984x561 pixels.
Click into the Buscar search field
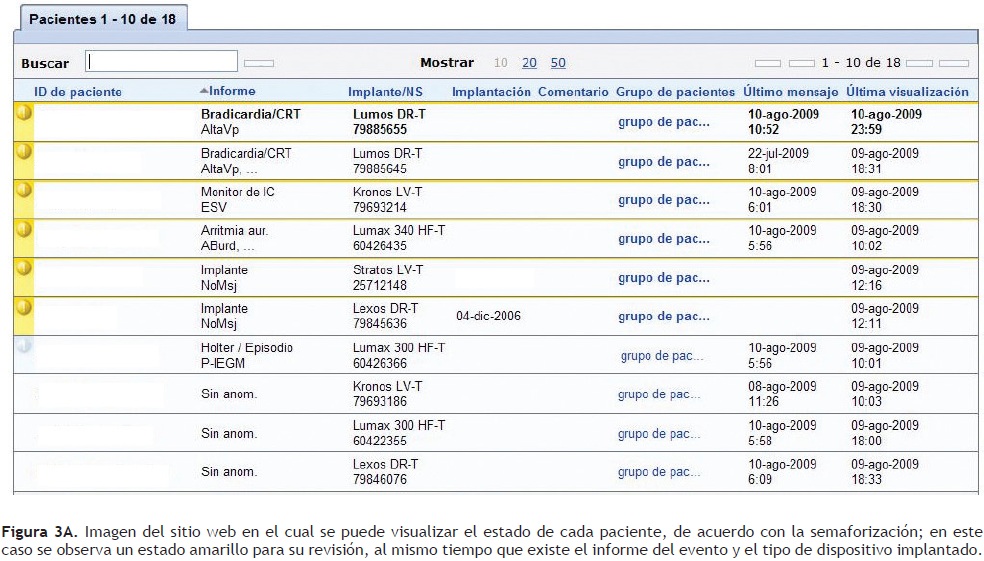(x=162, y=62)
